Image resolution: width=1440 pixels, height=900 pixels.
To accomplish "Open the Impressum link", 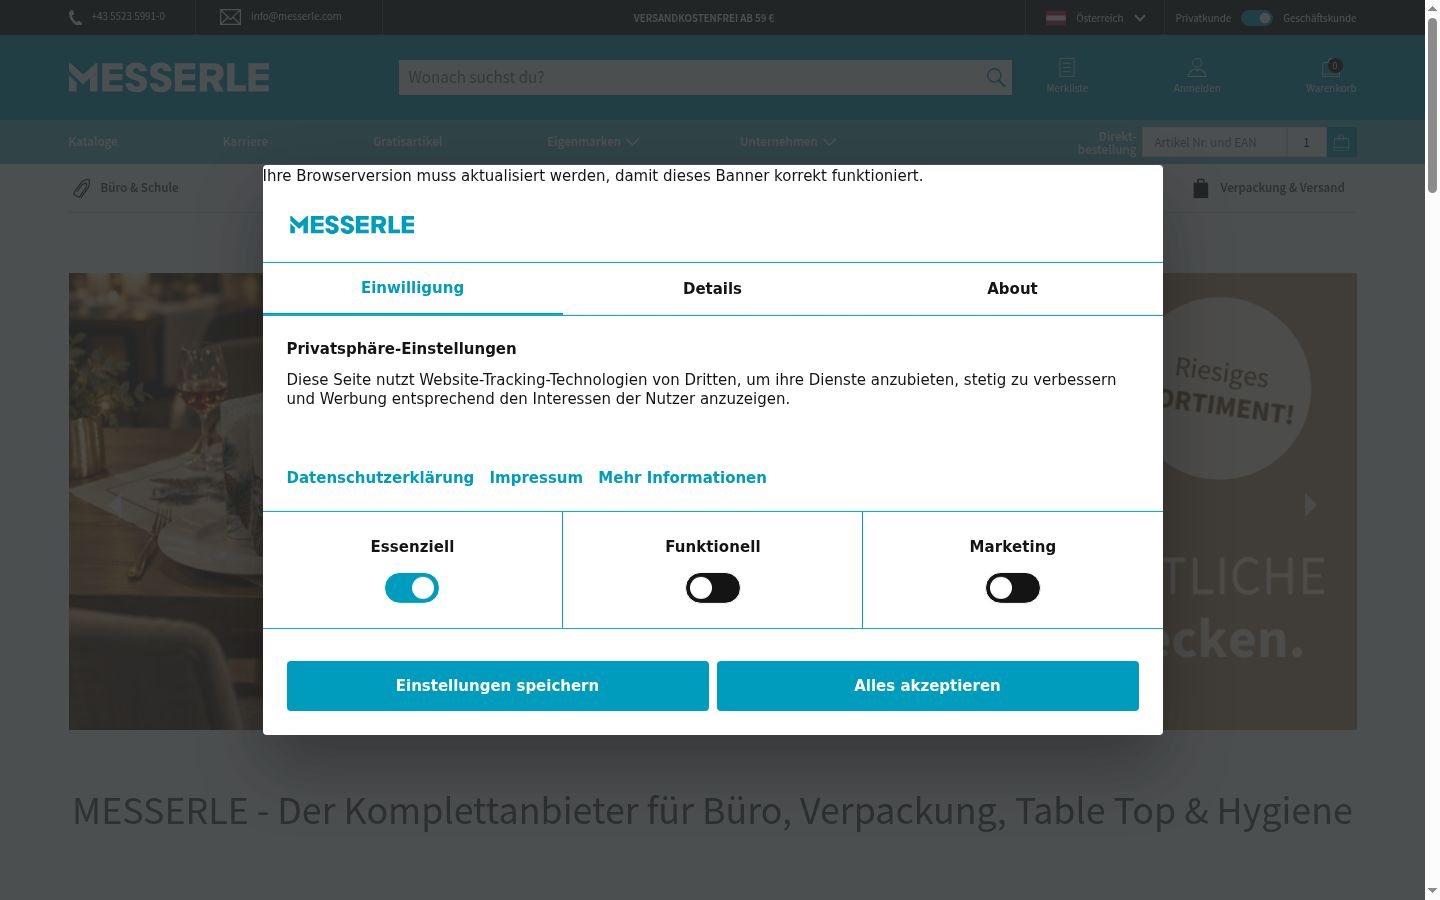I will click(x=536, y=478).
